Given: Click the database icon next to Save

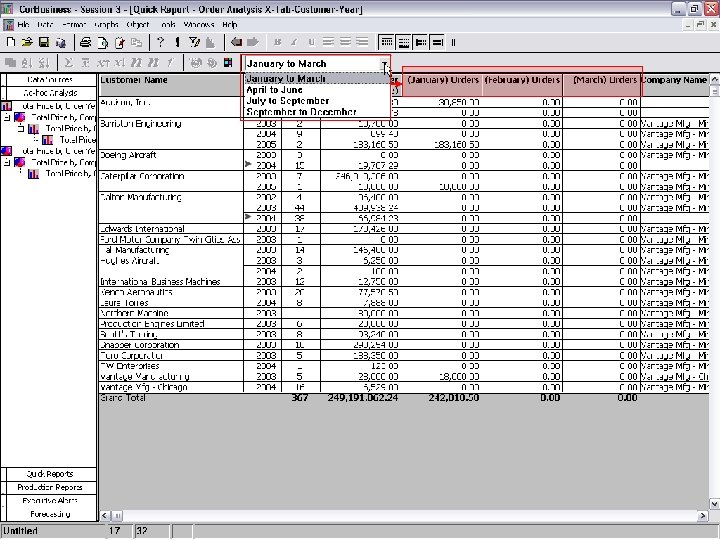Looking at the screenshot, I should pos(61,43).
